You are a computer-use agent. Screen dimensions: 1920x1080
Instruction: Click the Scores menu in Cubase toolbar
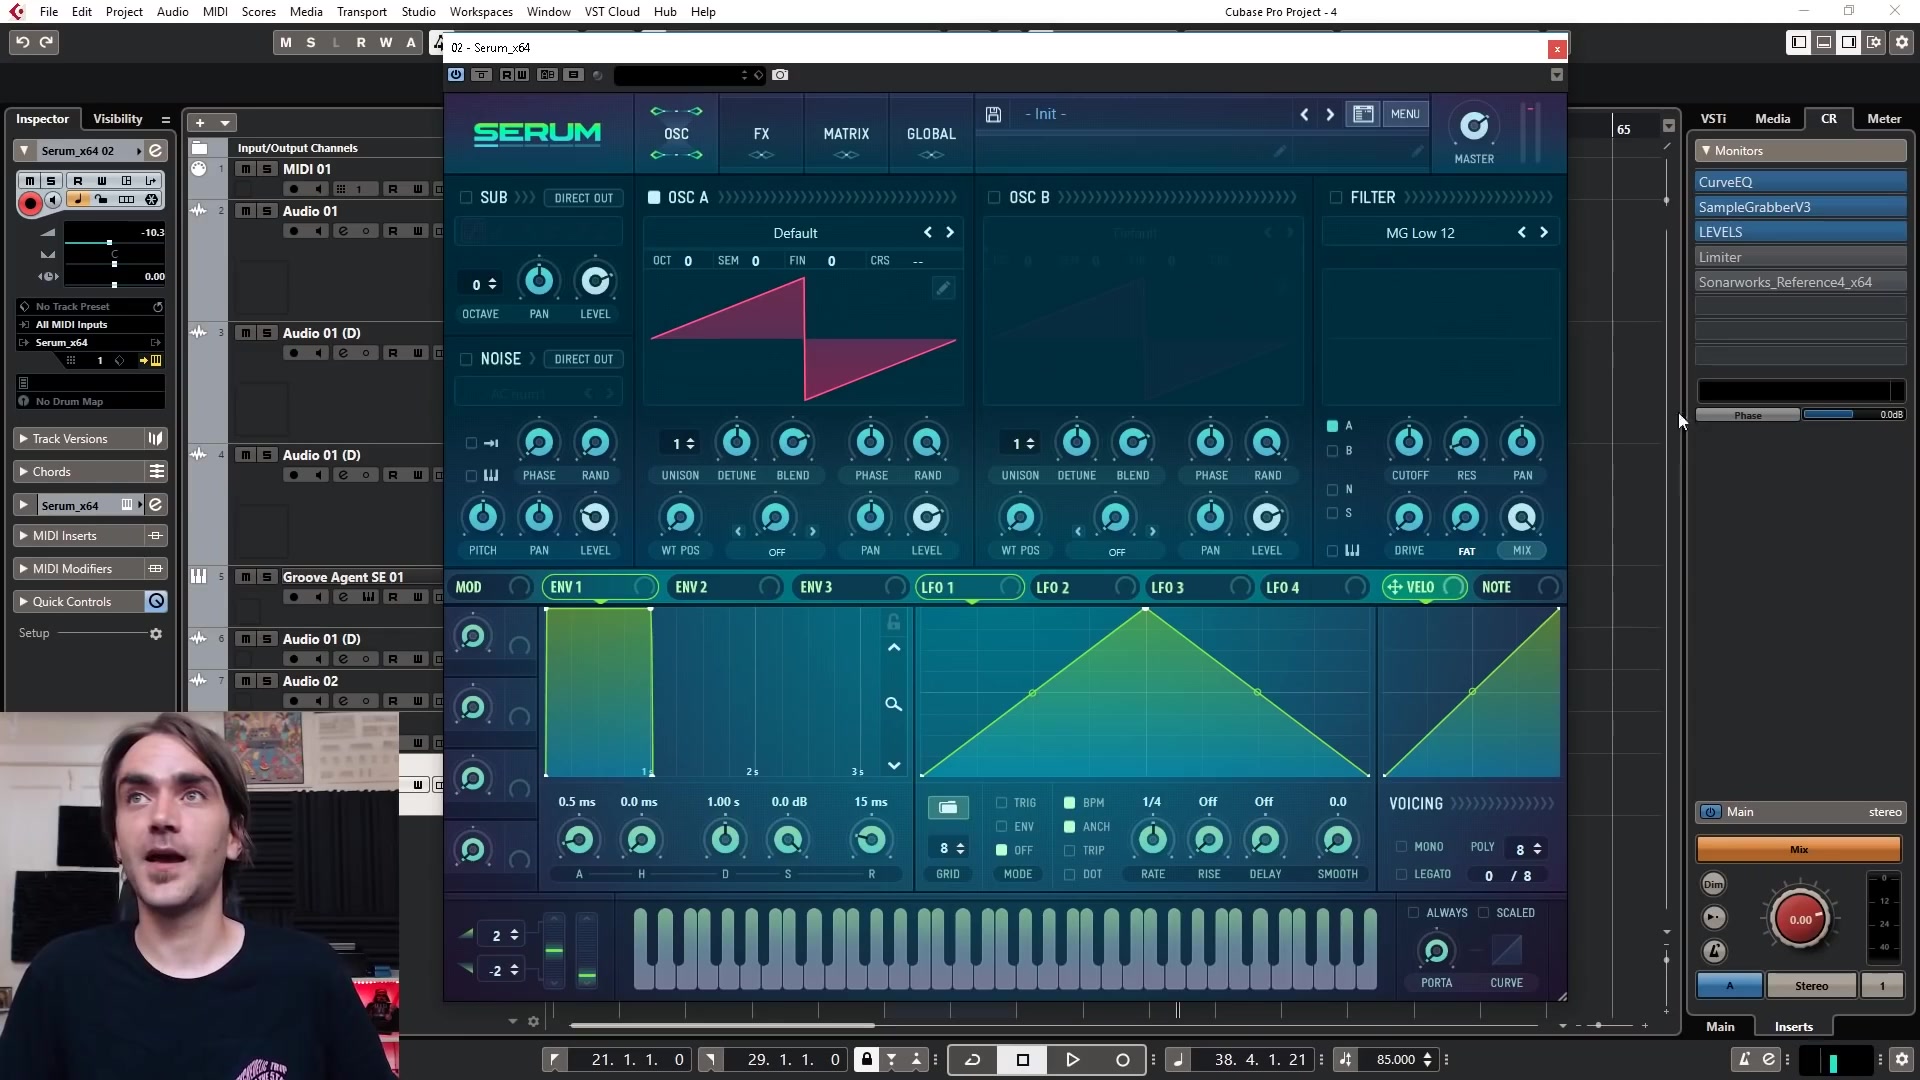pos(257,11)
